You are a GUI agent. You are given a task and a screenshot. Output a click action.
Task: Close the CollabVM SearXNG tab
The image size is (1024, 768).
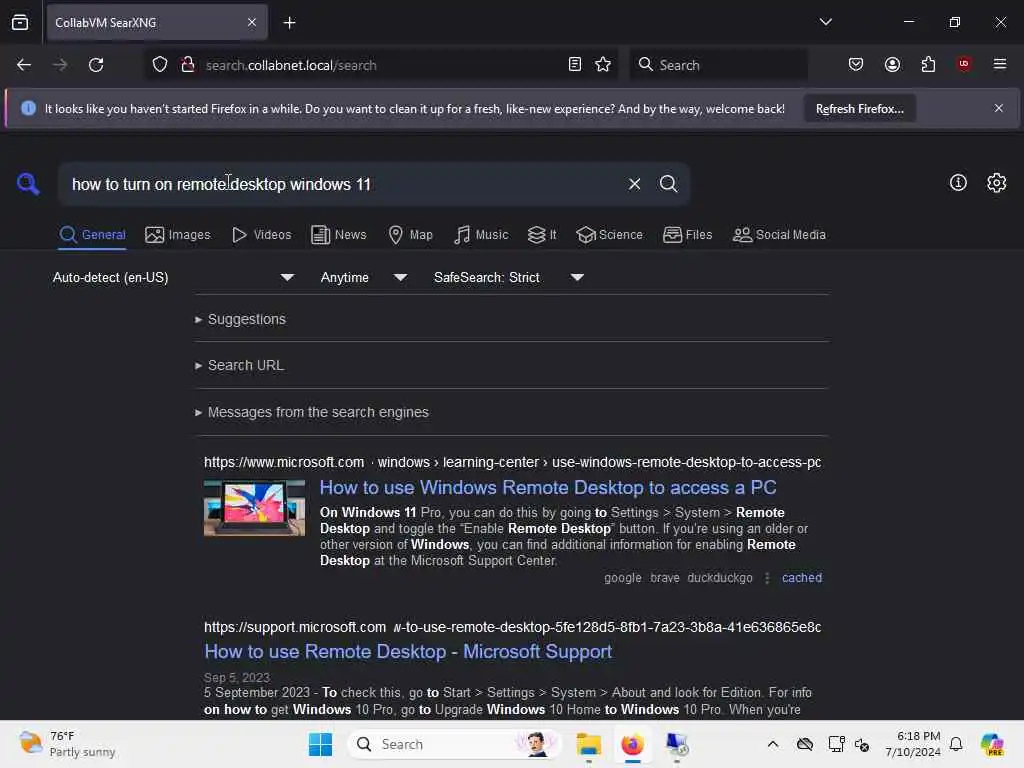tap(252, 23)
